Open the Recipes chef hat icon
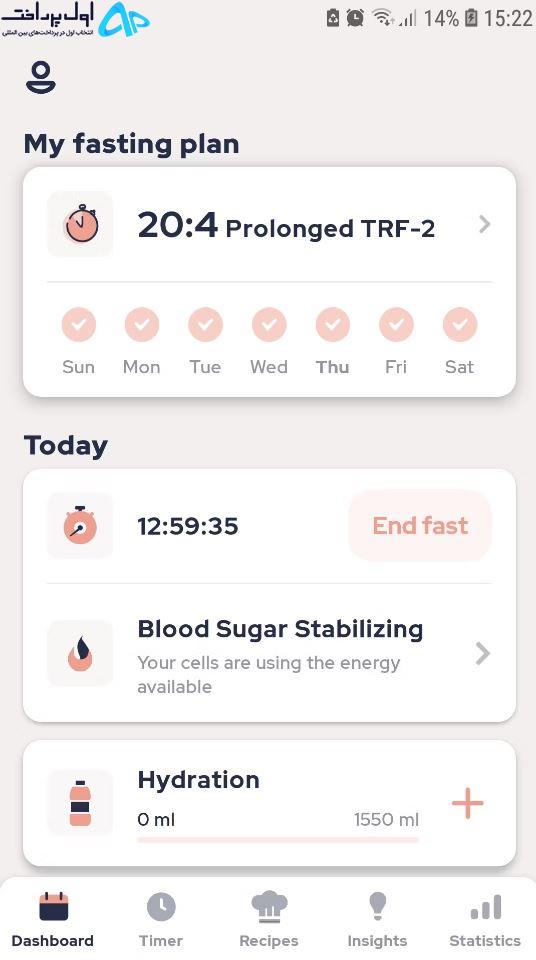Image resolution: width=536 pixels, height=960 pixels. pos(269,906)
